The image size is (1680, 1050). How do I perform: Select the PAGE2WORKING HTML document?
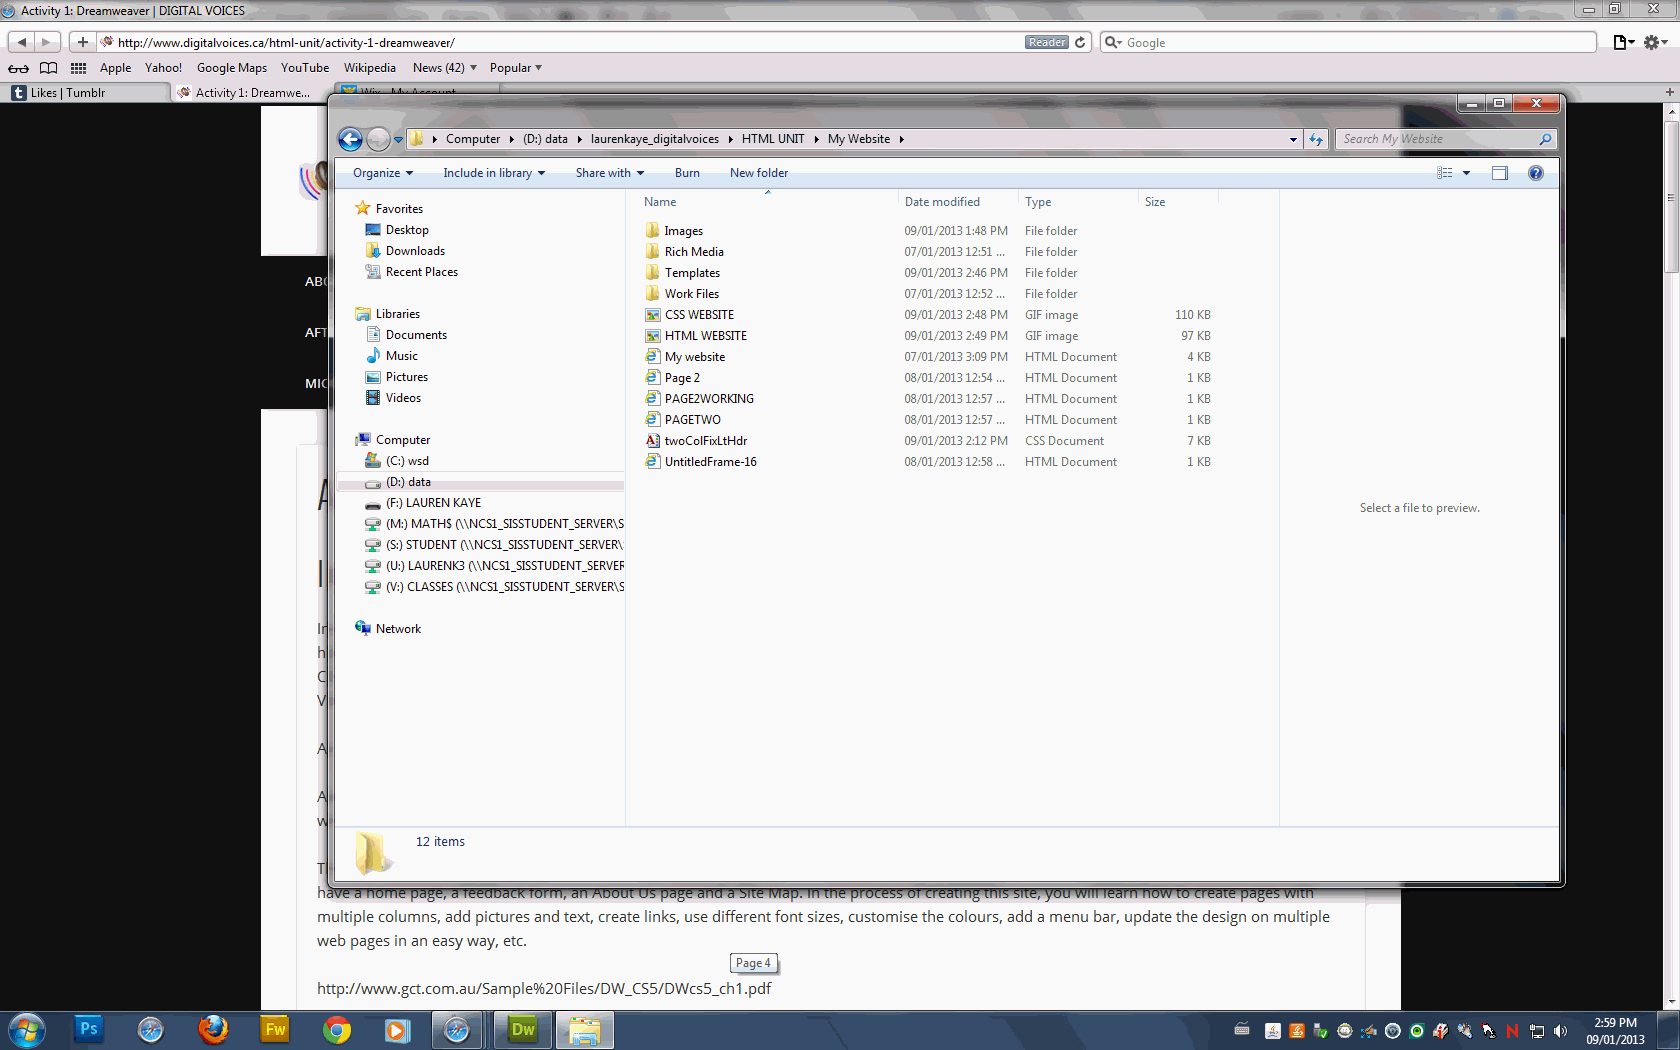click(709, 399)
